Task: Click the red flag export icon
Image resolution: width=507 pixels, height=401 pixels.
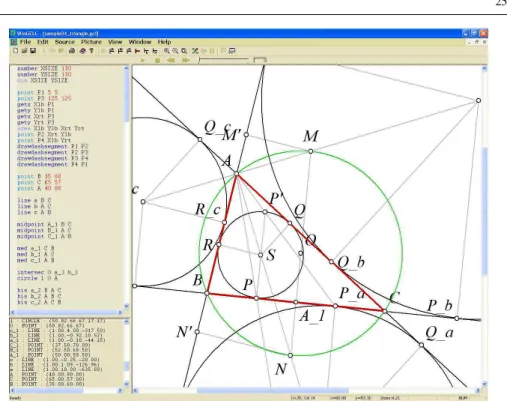Action: [x=137, y=51]
